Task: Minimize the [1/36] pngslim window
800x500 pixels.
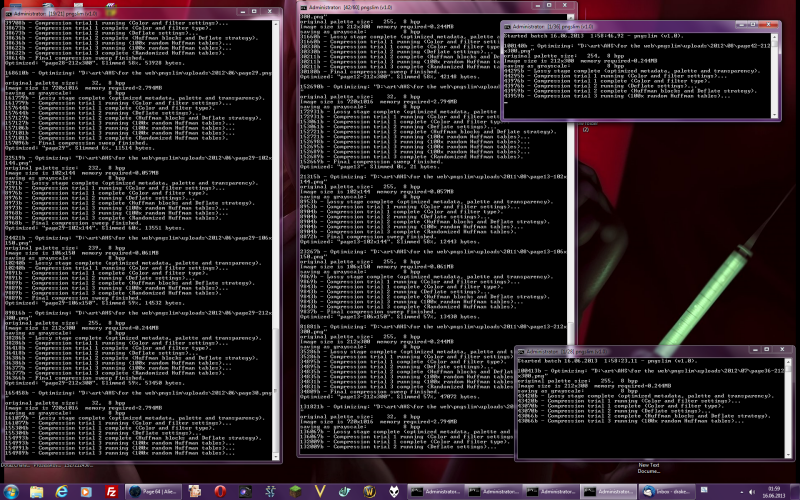Action: (x=741, y=24)
